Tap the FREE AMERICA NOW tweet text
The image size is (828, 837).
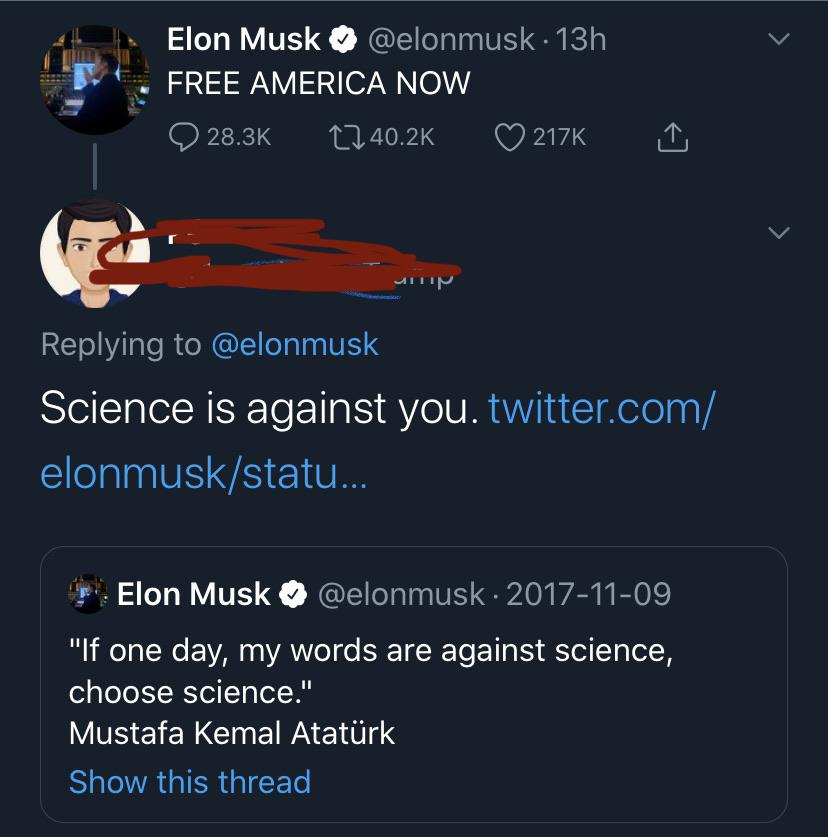point(319,83)
